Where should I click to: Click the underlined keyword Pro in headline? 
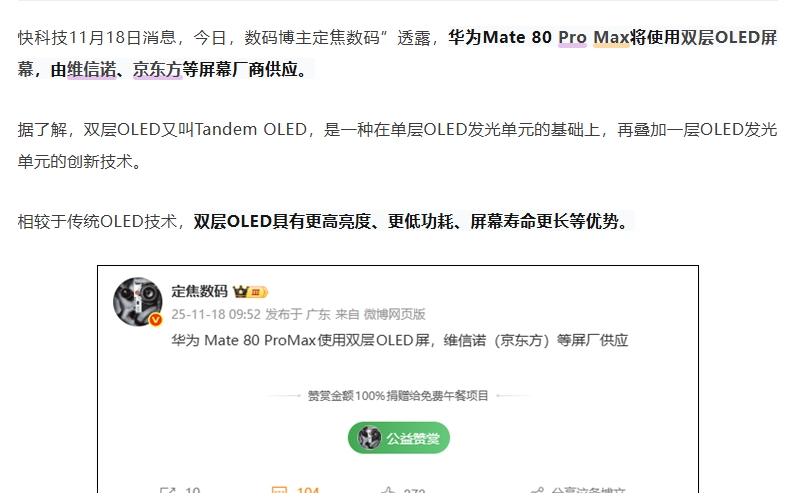click(572, 37)
